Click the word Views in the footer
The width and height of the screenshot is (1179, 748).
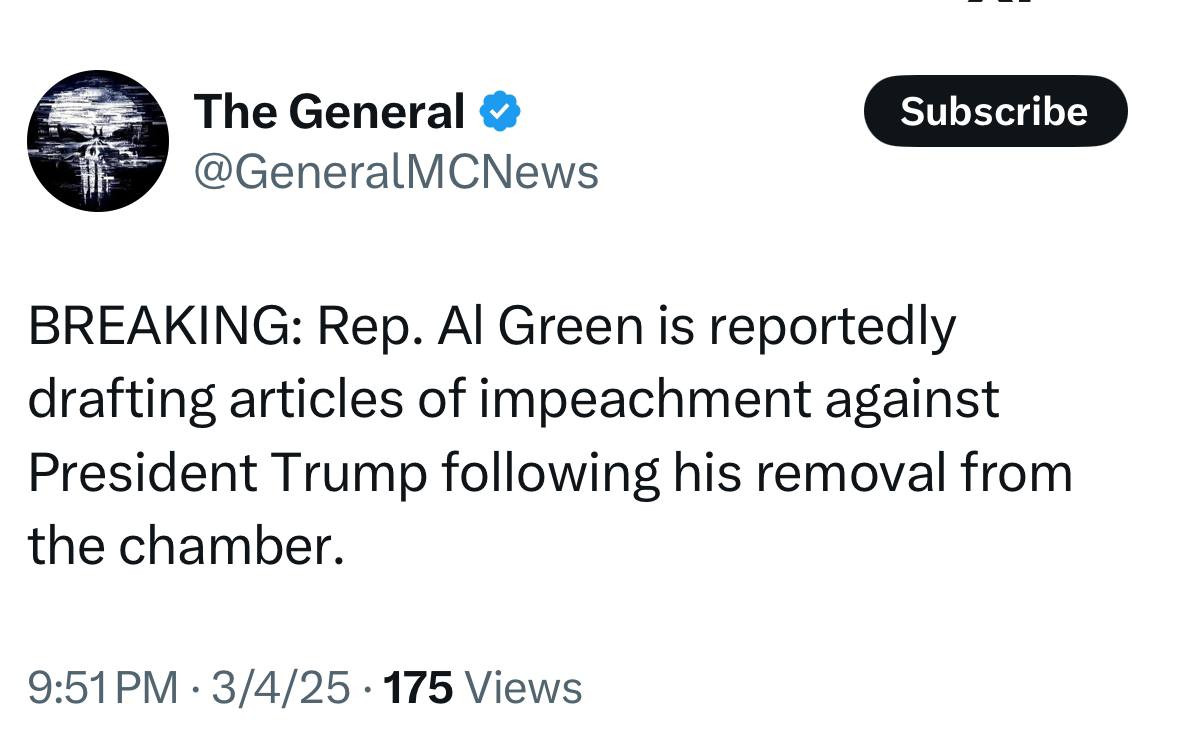pyautogui.click(x=524, y=688)
